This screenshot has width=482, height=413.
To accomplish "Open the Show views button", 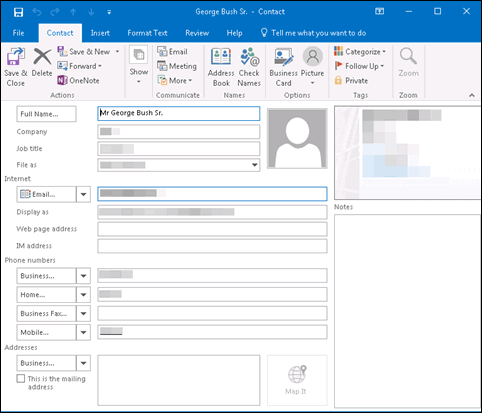I will [139, 66].
